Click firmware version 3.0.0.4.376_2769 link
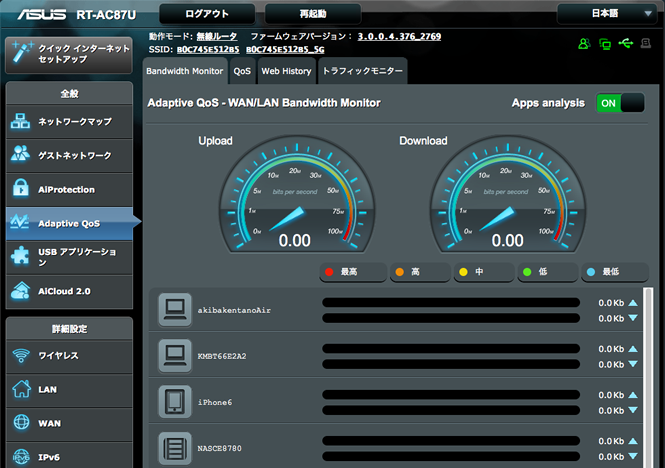 coord(399,36)
